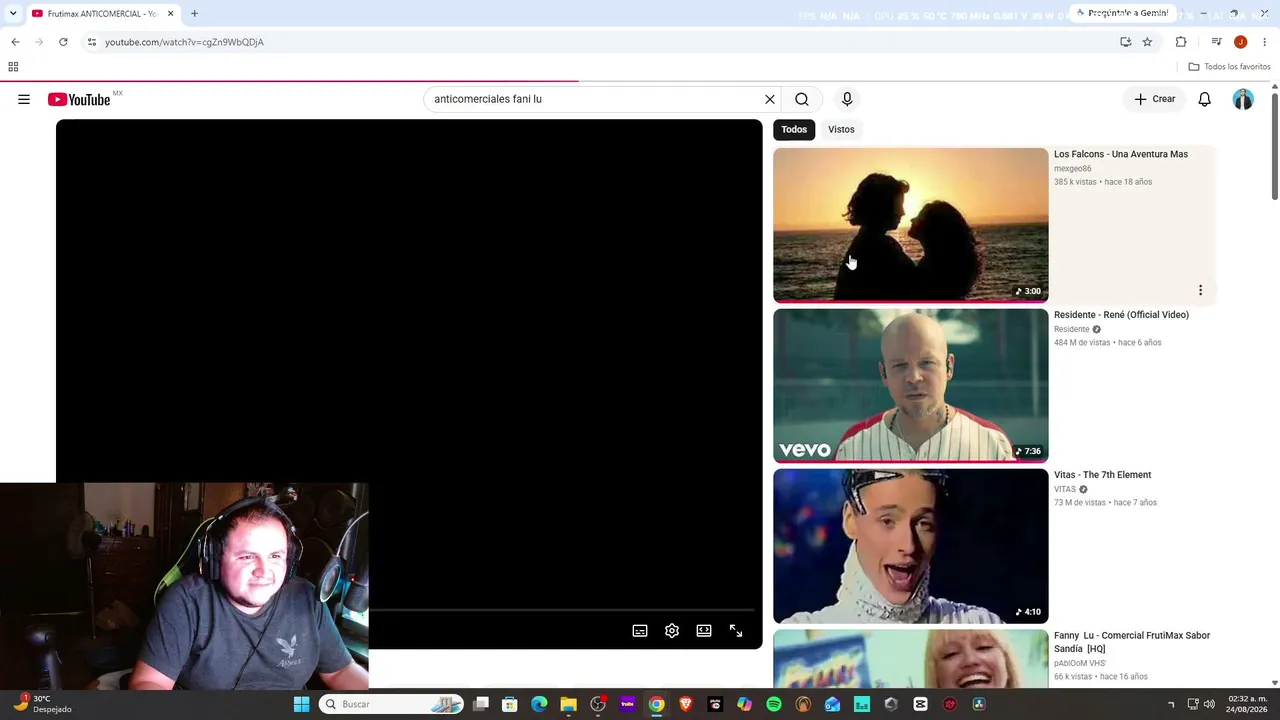Click the Pregúntale a Gemini button
Image resolution: width=1280 pixels, height=720 pixels.
pyautogui.click(x=1122, y=13)
